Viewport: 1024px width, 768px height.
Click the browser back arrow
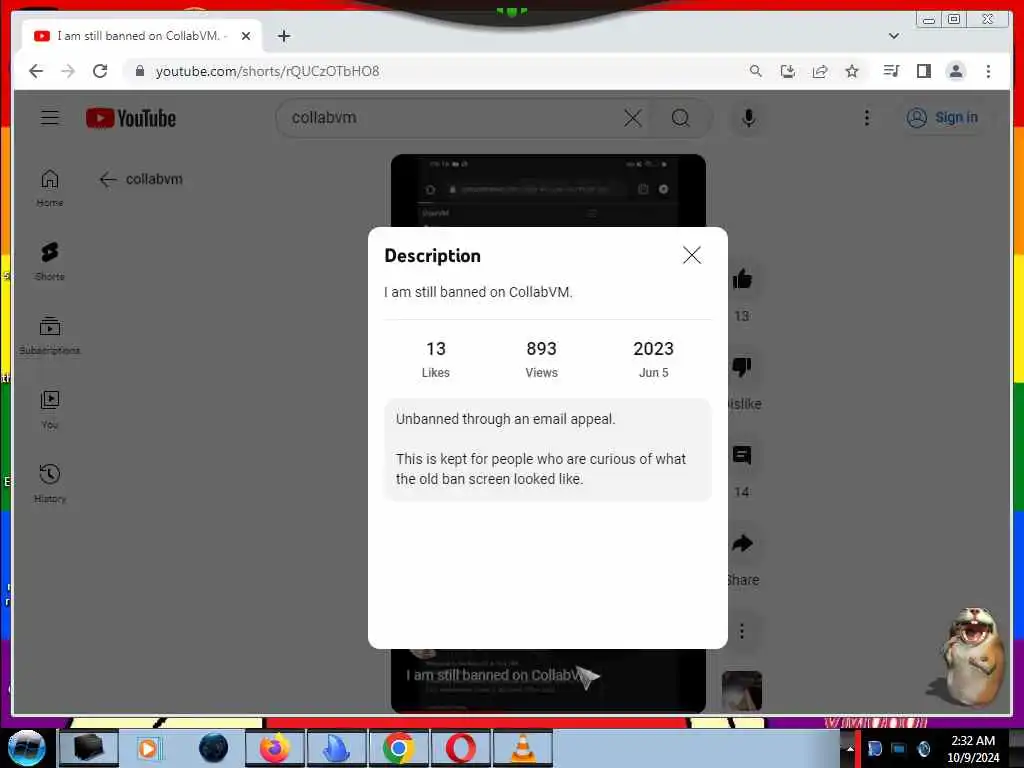(x=36, y=71)
